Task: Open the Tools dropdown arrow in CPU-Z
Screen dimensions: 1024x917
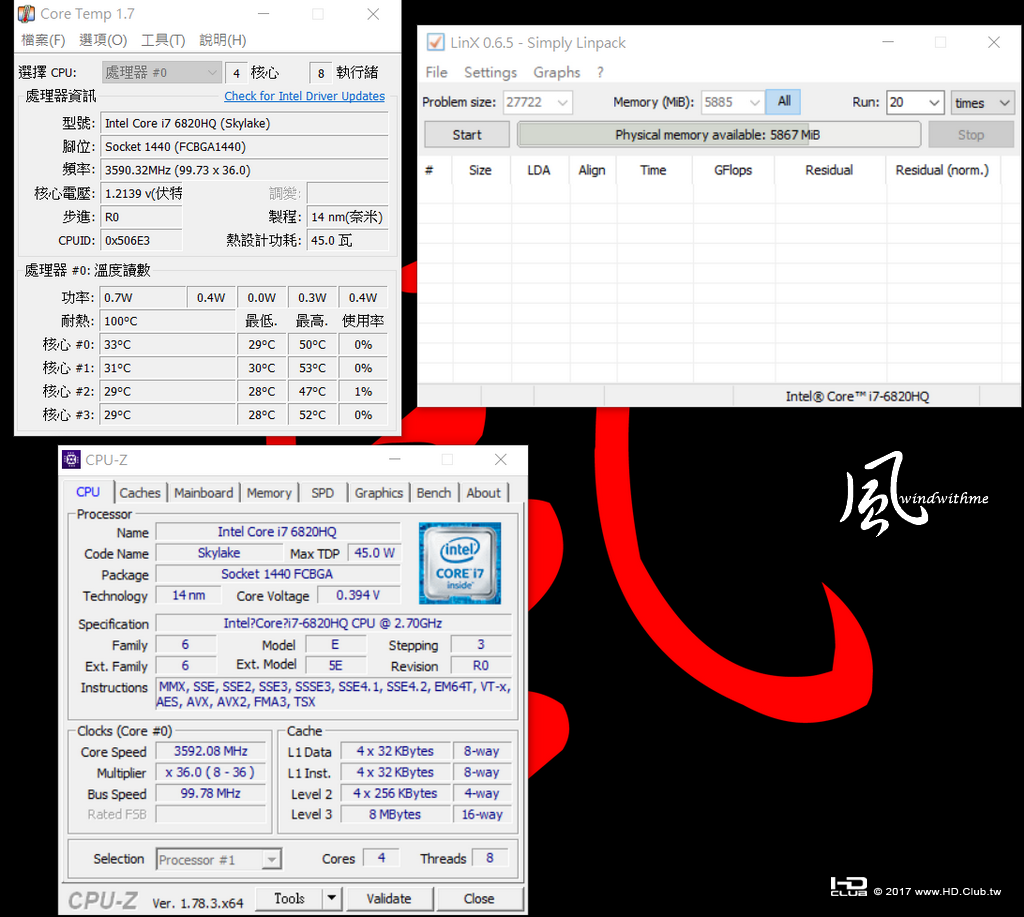Action: pyautogui.click(x=332, y=898)
